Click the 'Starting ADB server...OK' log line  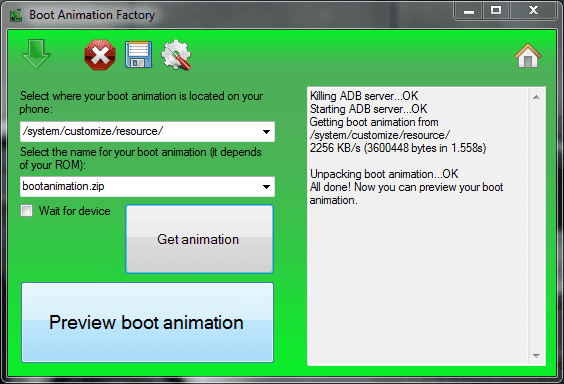pyautogui.click(x=368, y=109)
